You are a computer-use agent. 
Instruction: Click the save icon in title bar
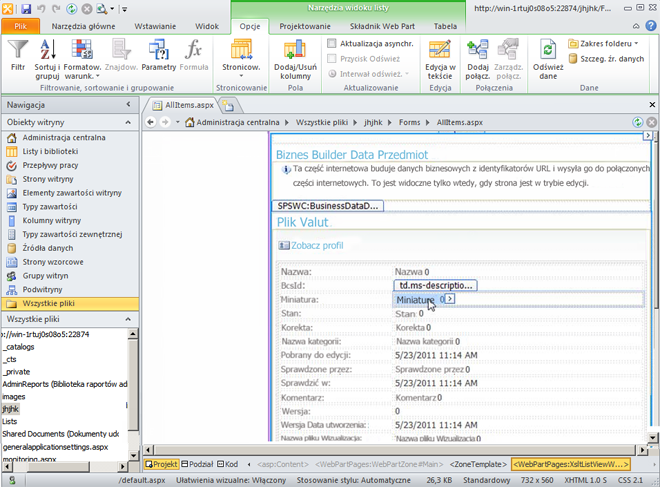point(26,8)
